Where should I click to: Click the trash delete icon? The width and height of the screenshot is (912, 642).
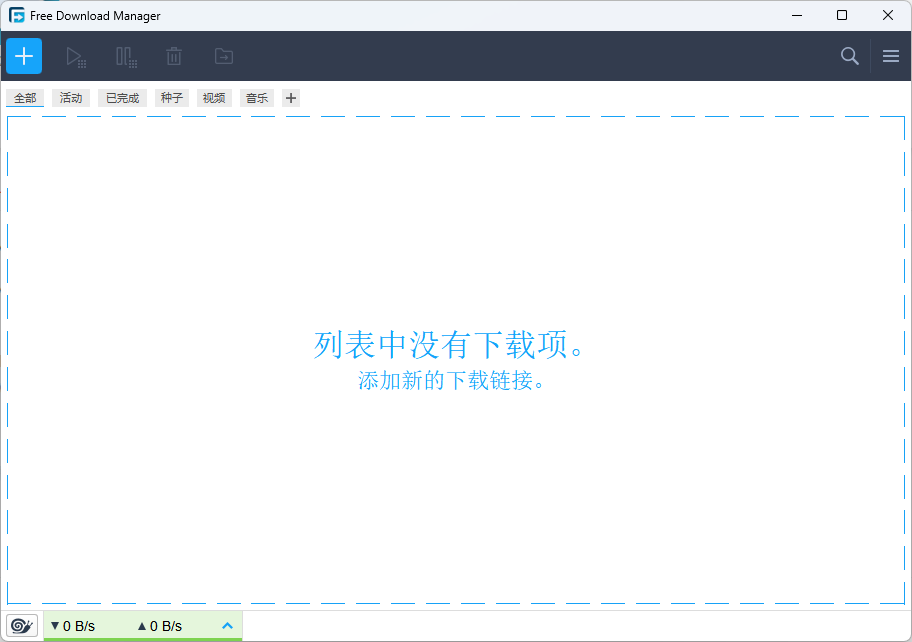click(174, 57)
